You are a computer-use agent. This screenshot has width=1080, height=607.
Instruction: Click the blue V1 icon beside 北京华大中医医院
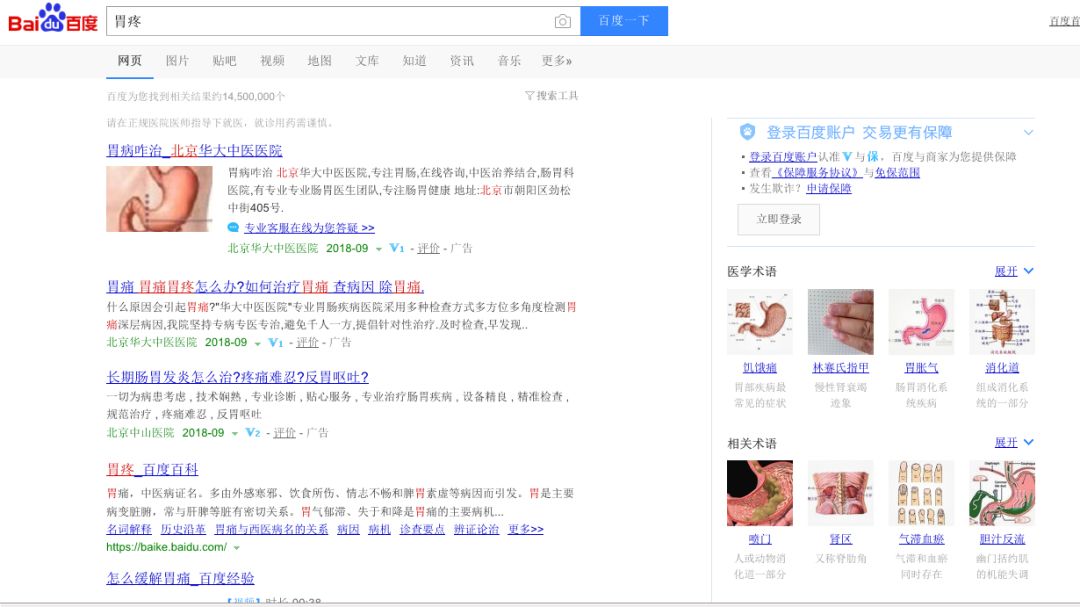click(x=396, y=248)
